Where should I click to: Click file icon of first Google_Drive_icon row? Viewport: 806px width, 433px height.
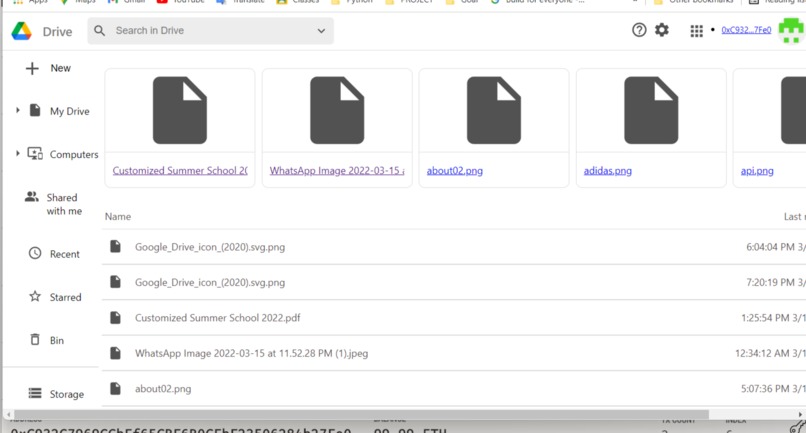click(116, 246)
